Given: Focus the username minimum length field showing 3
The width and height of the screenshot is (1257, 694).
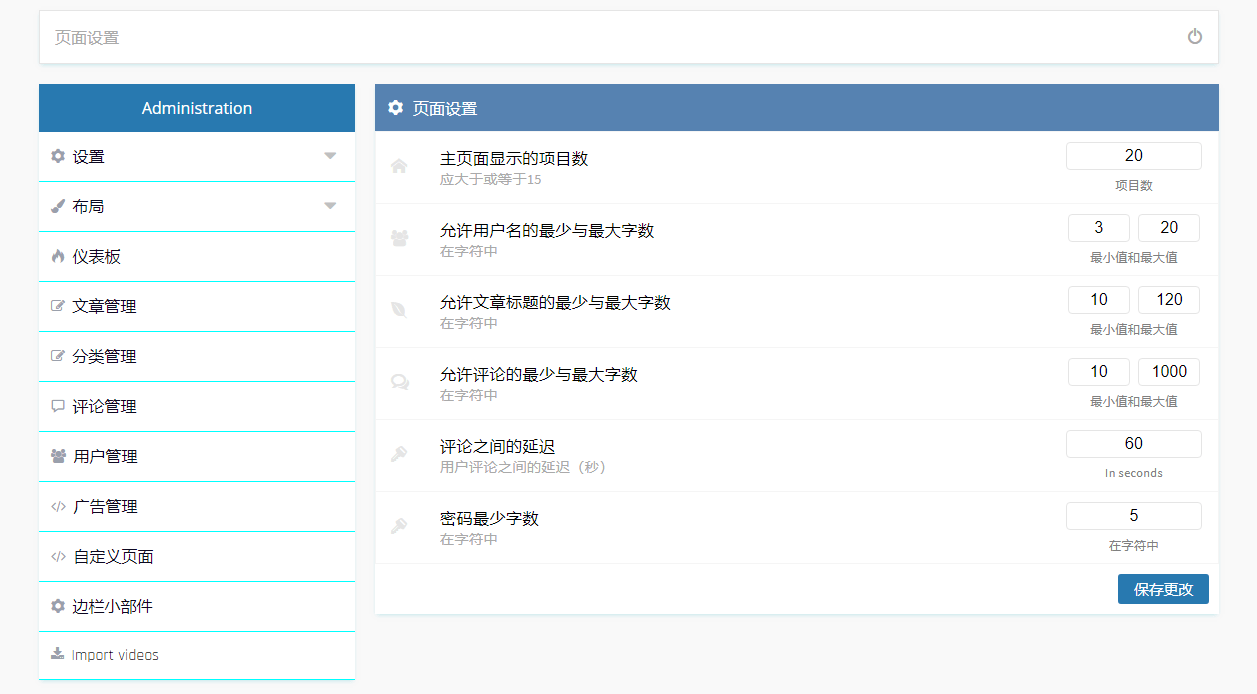Looking at the screenshot, I should [1099, 228].
